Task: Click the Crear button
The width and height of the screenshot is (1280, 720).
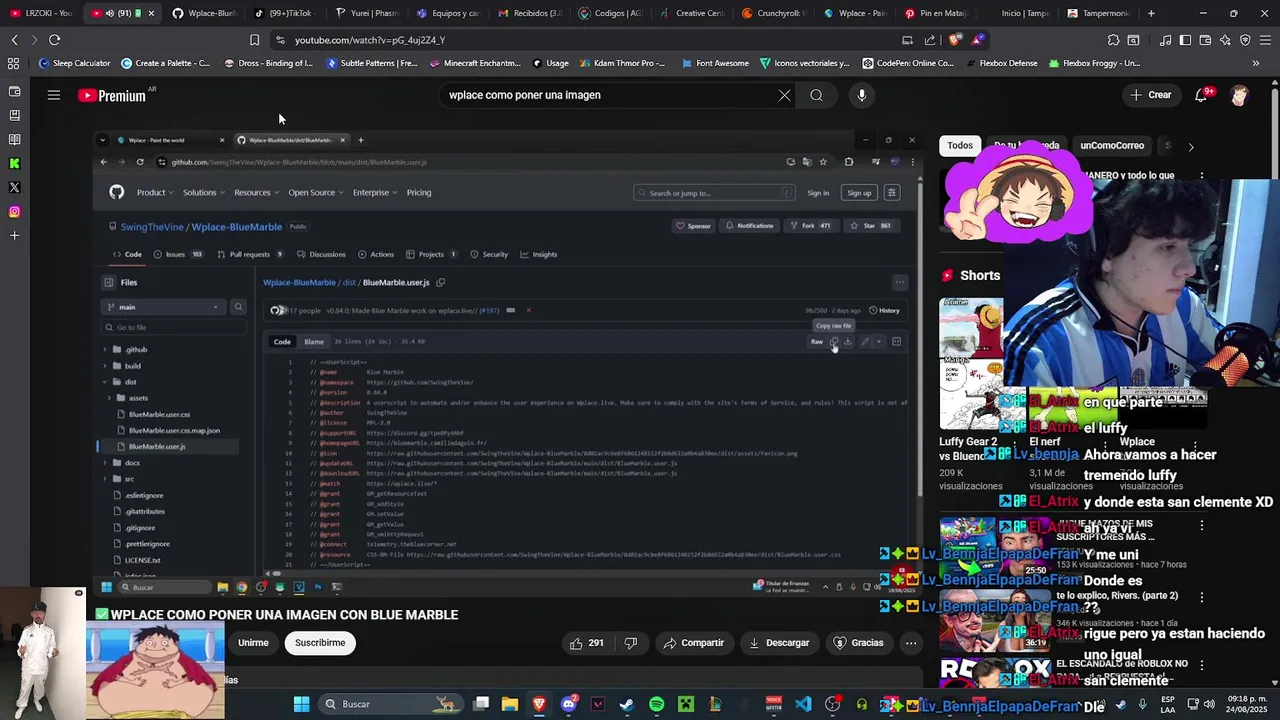Action: (1150, 95)
